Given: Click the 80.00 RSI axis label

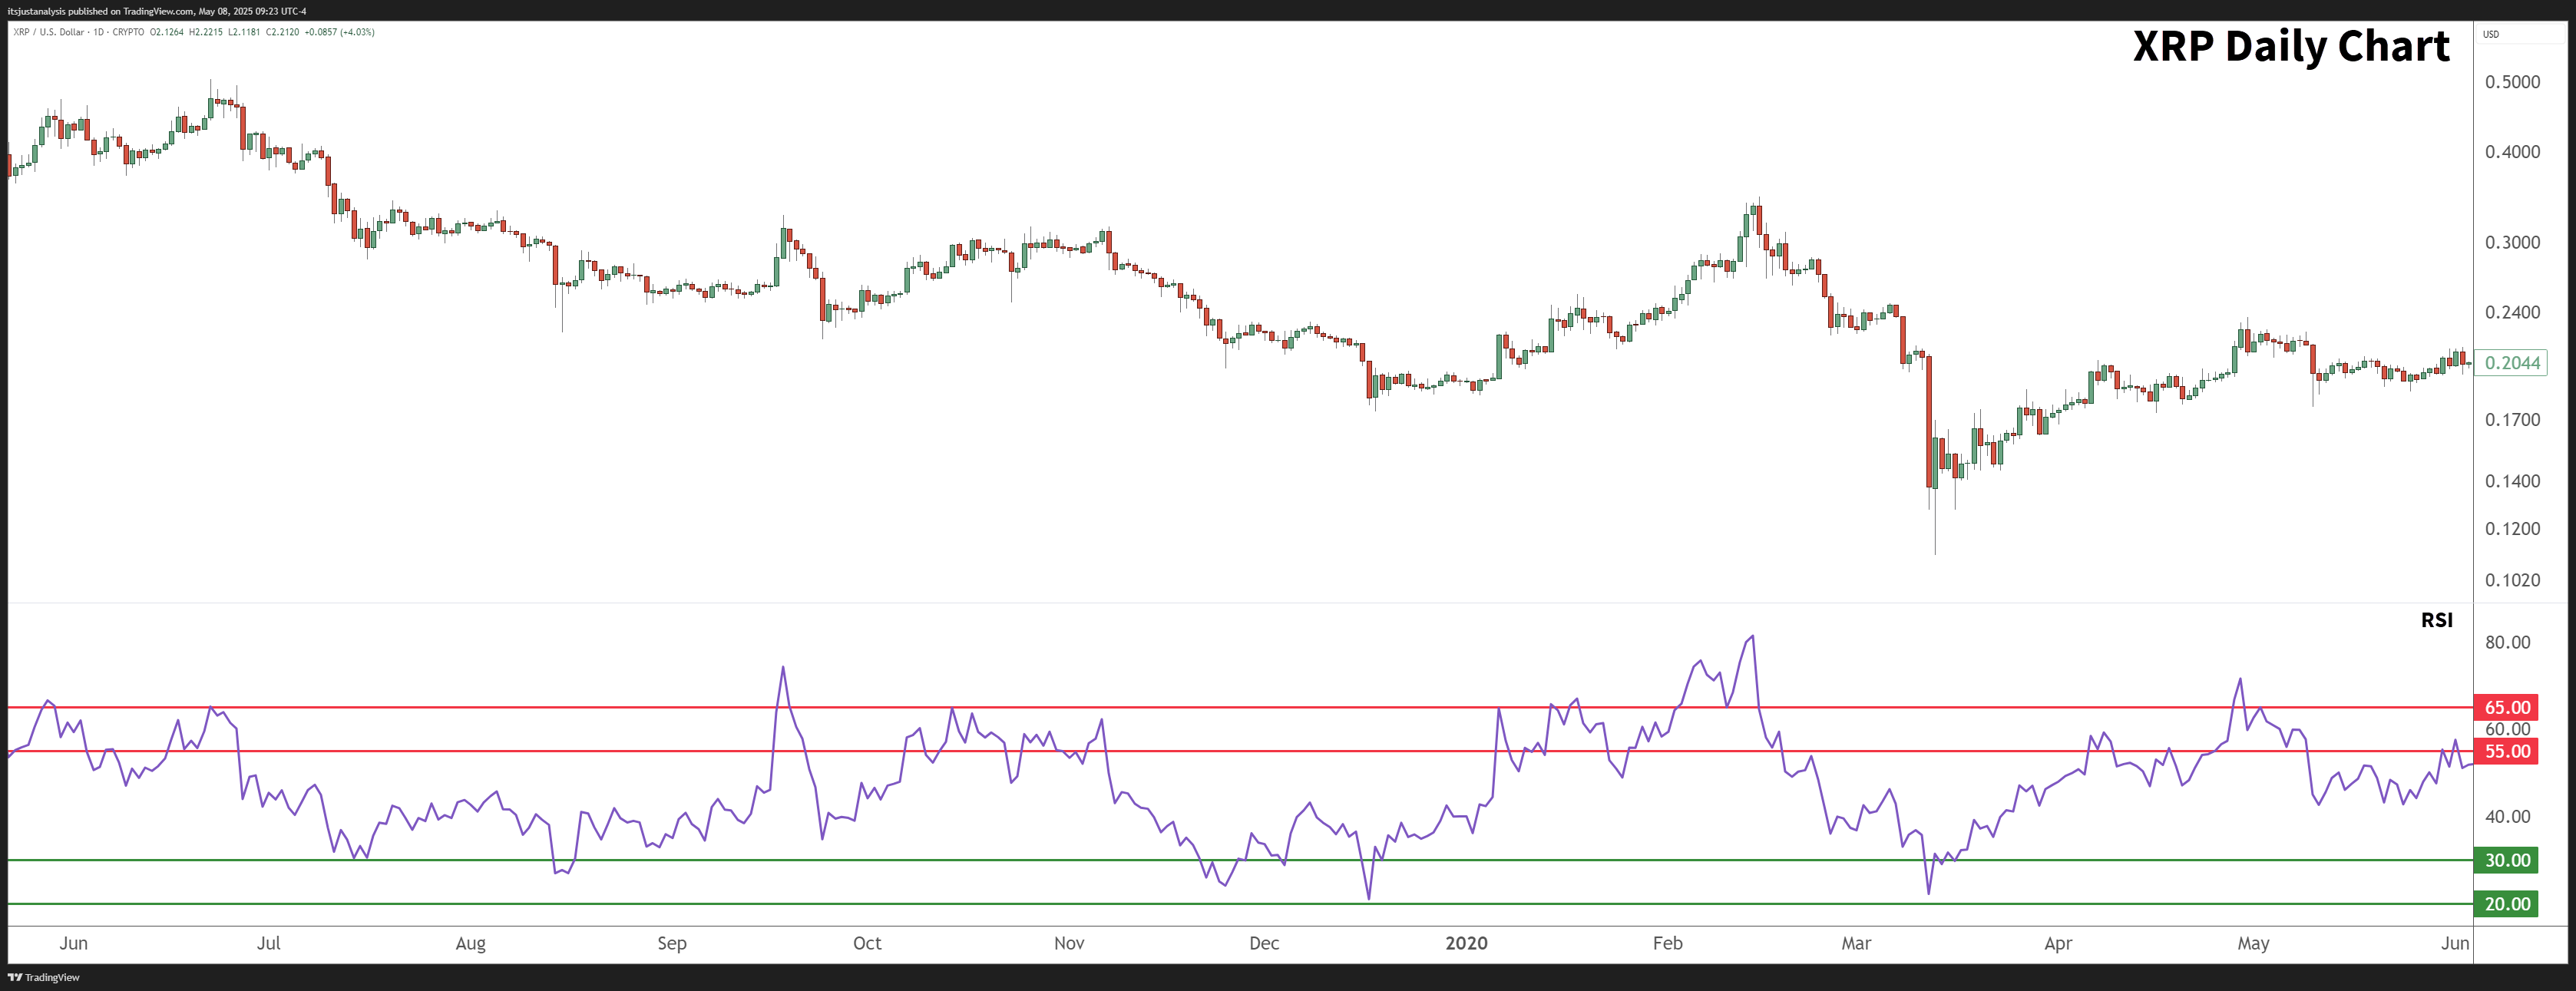Looking at the screenshot, I should [2507, 642].
